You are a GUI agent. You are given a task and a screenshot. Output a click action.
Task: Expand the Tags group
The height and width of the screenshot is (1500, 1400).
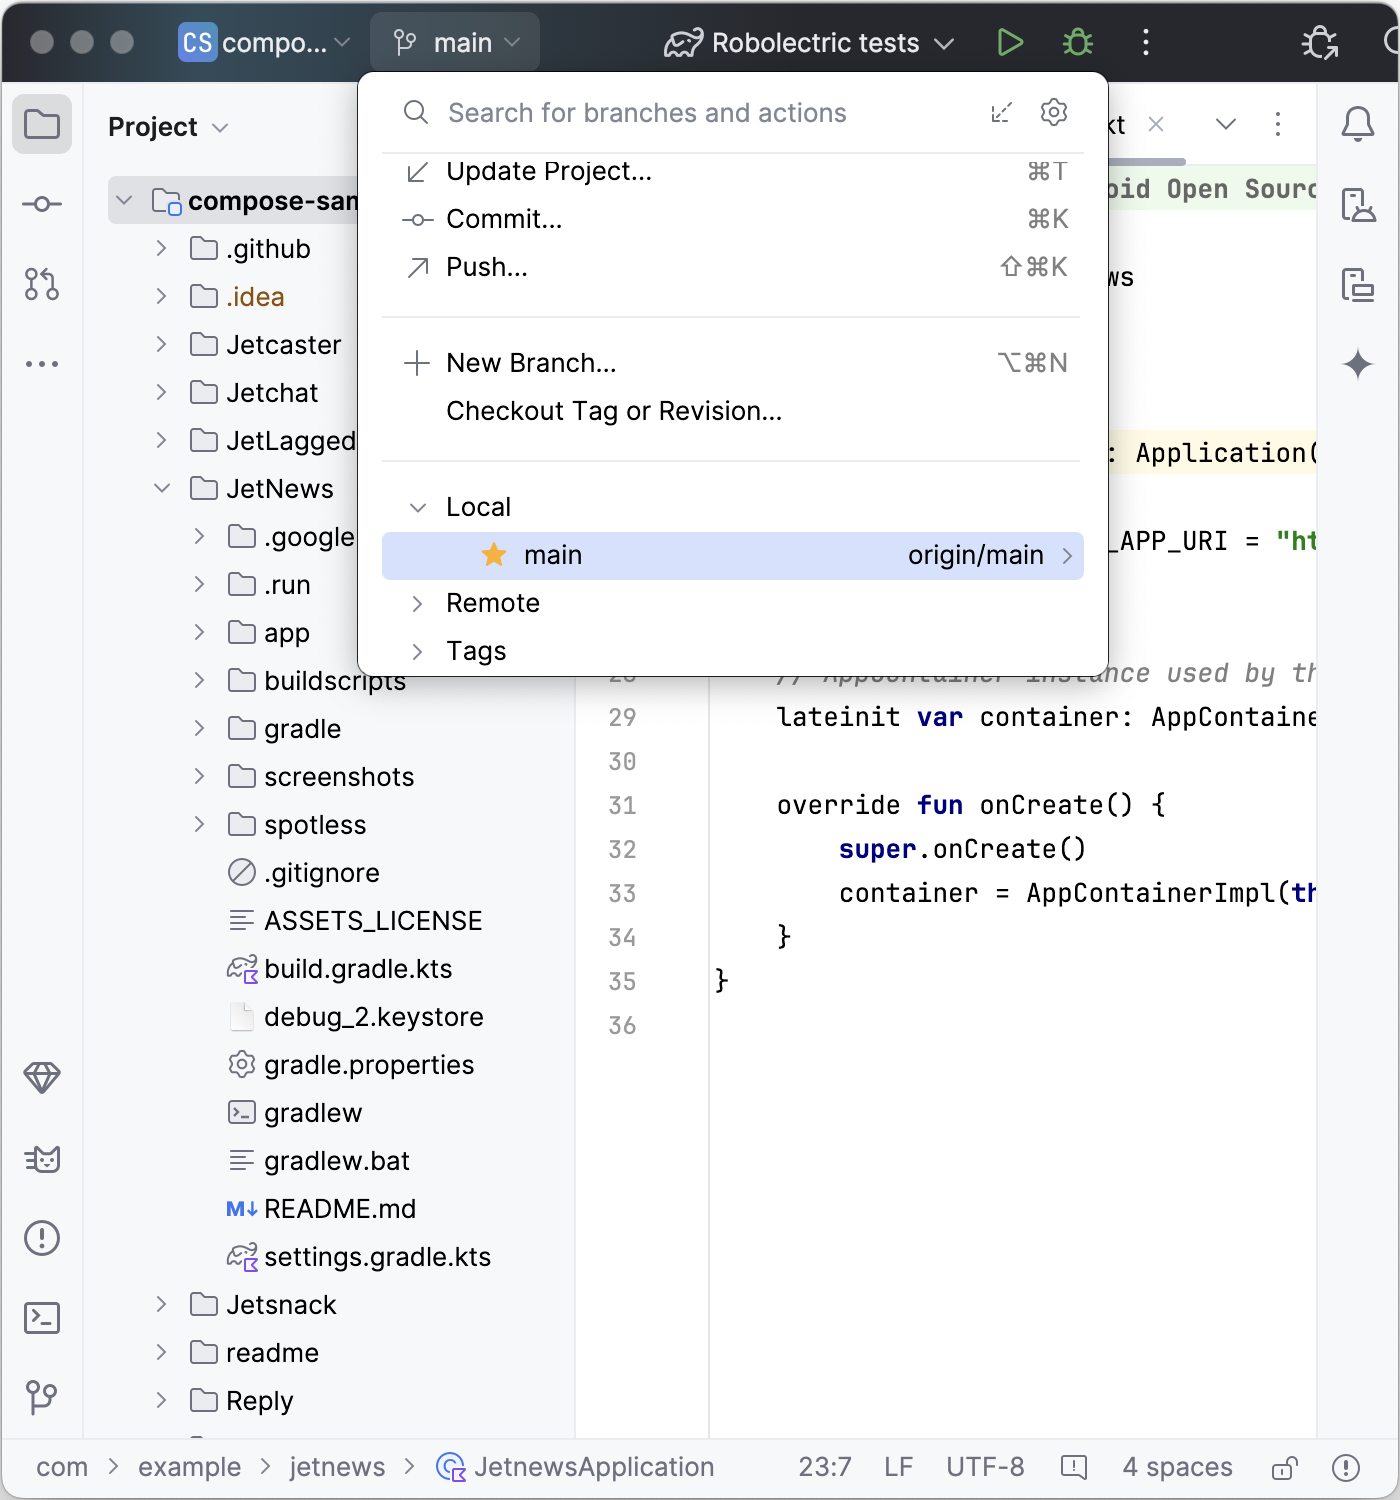click(418, 651)
